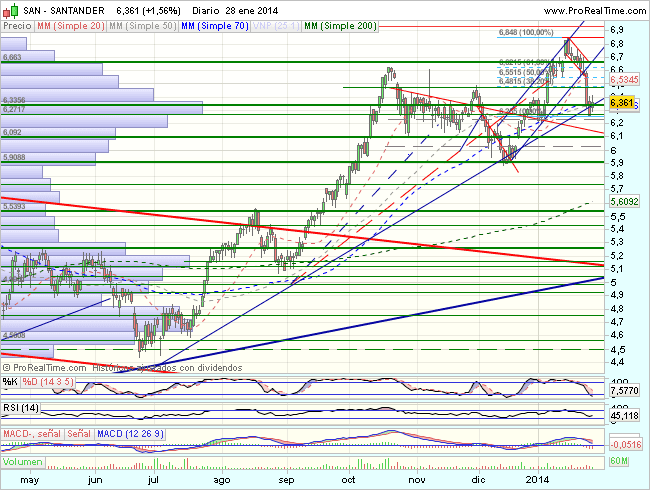Screen dimensions: 650x490
Task: Click the 6,4815 Fibonacci retracement label
Action: [525, 81]
